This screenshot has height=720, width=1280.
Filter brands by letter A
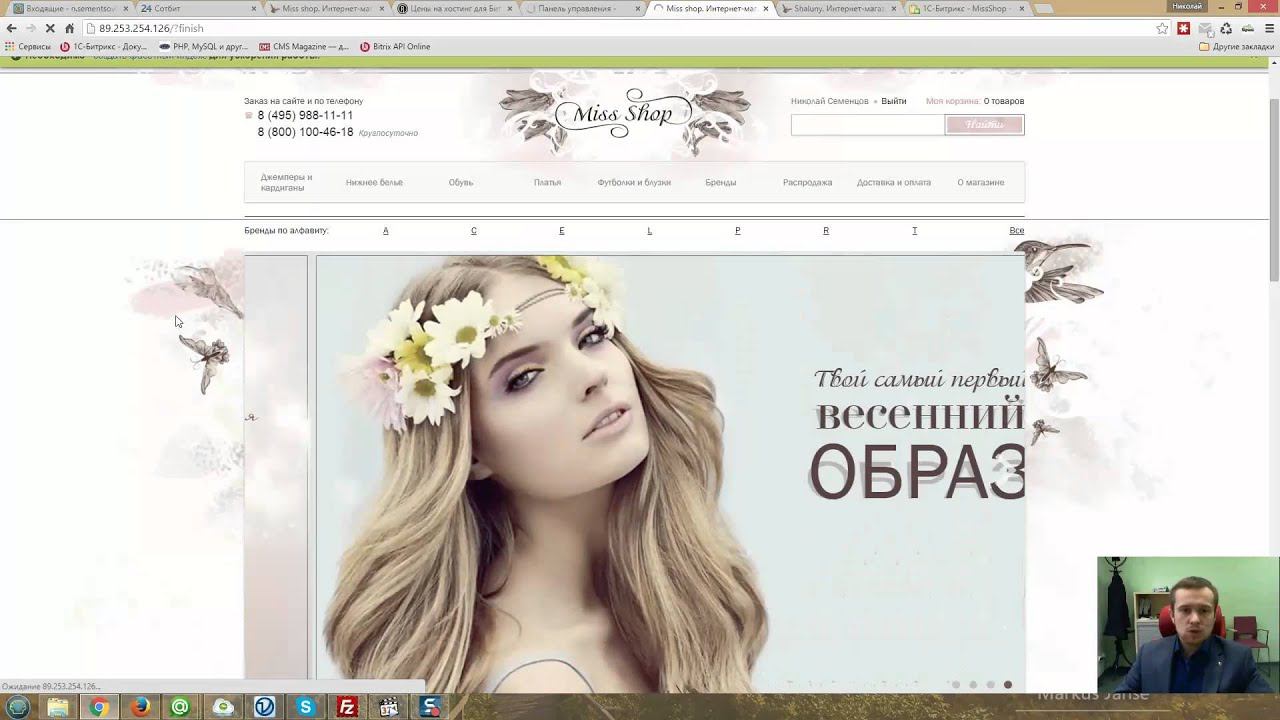(386, 231)
